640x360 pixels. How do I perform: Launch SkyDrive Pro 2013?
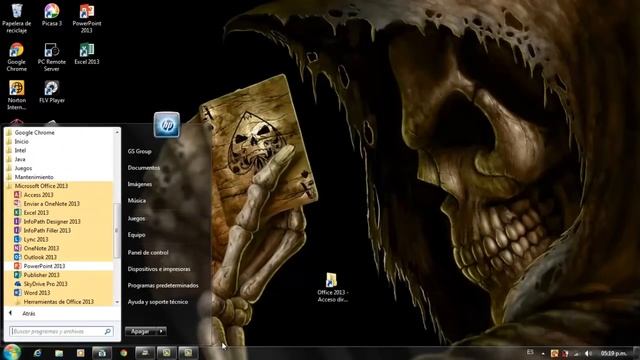coord(45,284)
